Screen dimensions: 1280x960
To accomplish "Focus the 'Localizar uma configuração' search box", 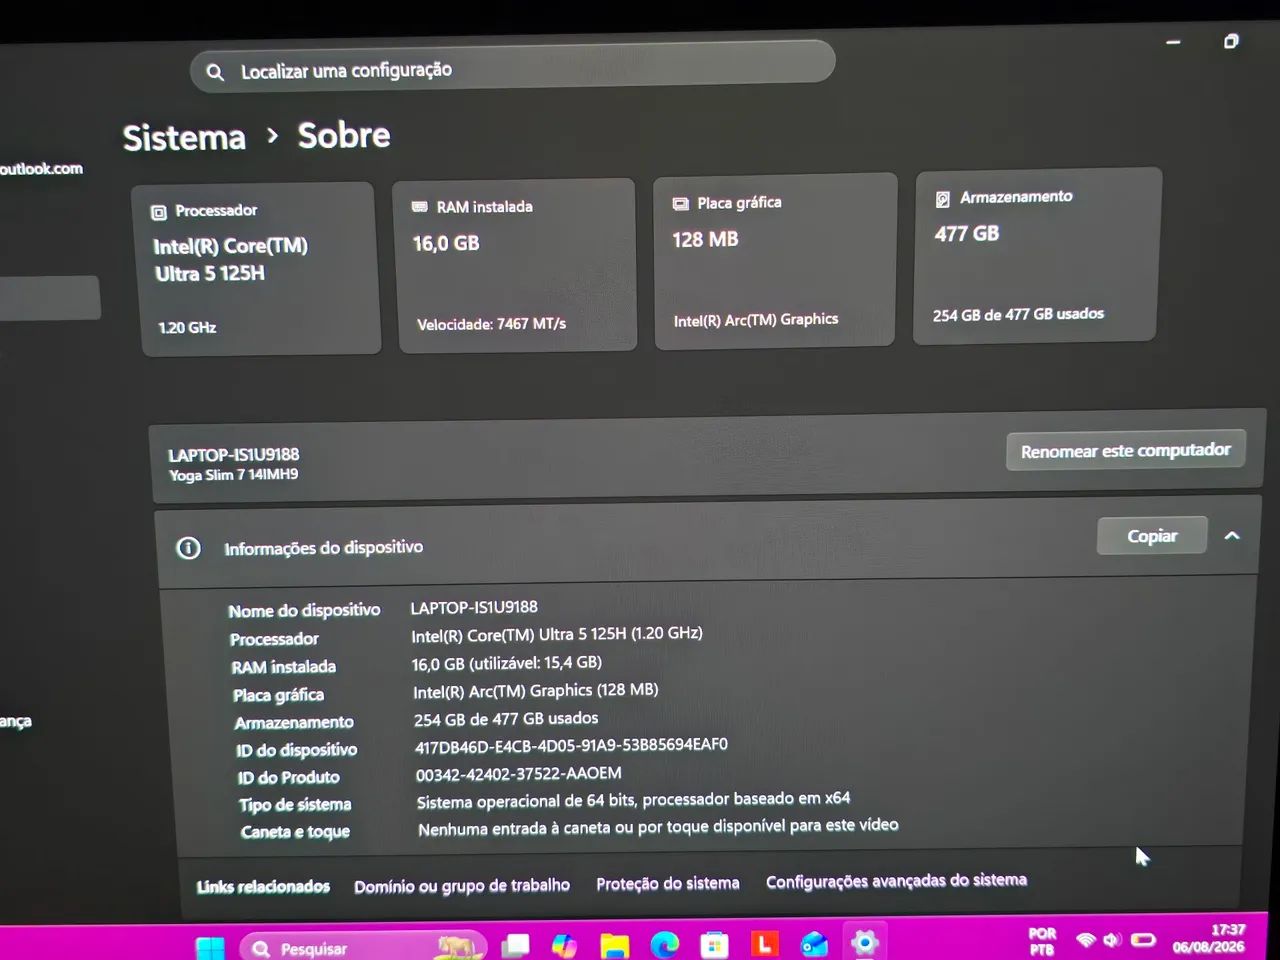I will click(512, 68).
